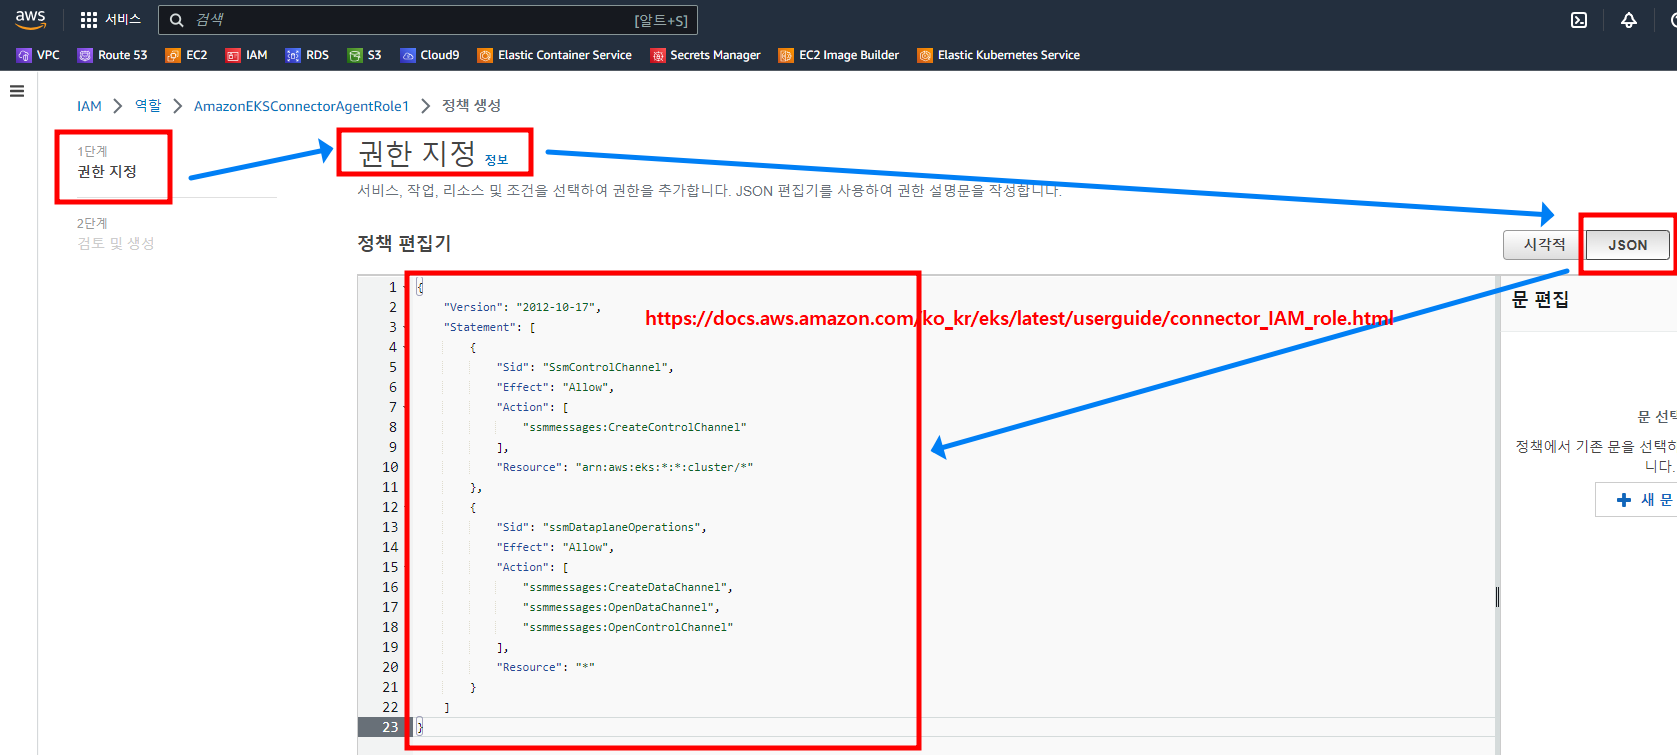Switch editor to 시각적 mode
Screen dimensions: 1677x755
point(1544,245)
